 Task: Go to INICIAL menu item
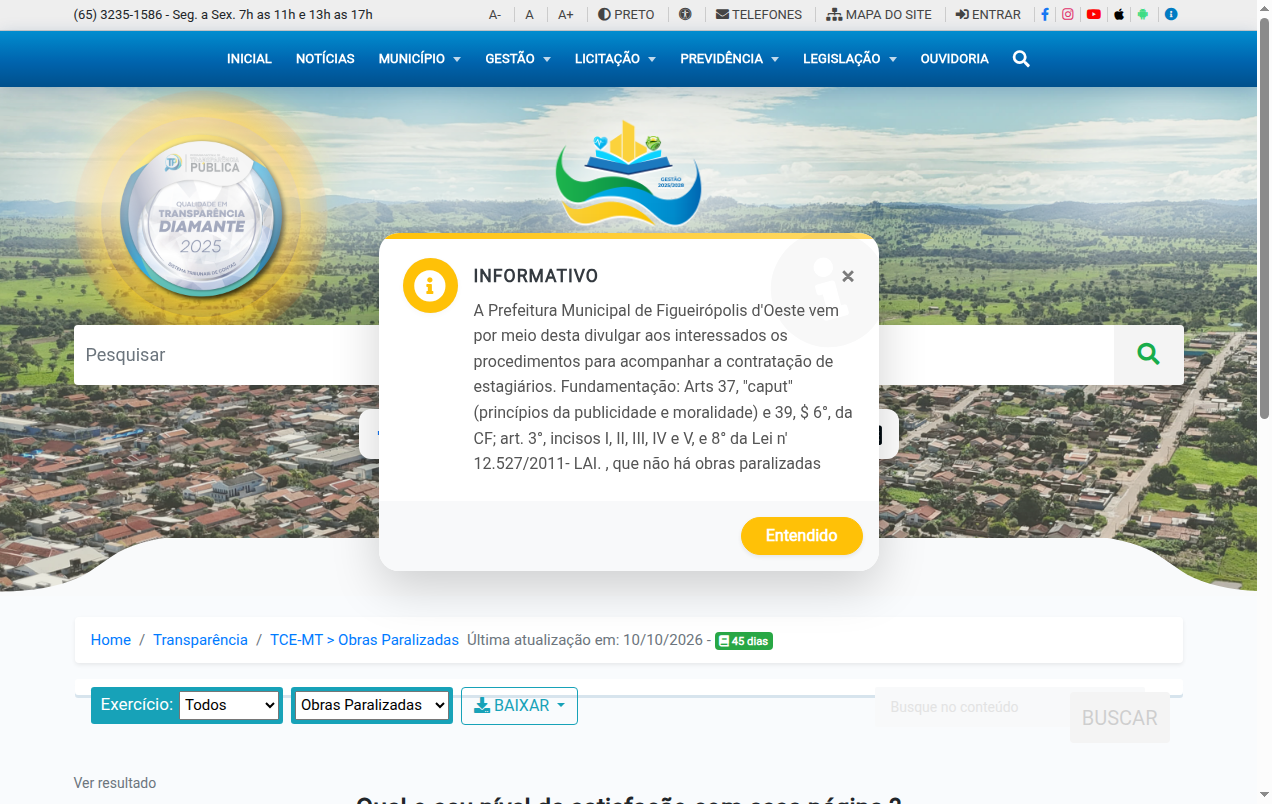pos(249,59)
